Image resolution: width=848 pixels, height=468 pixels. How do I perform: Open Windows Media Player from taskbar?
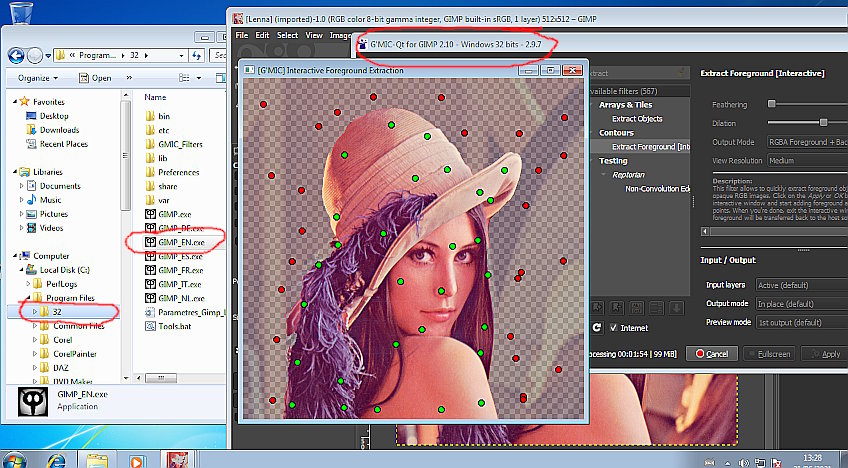(x=137, y=461)
